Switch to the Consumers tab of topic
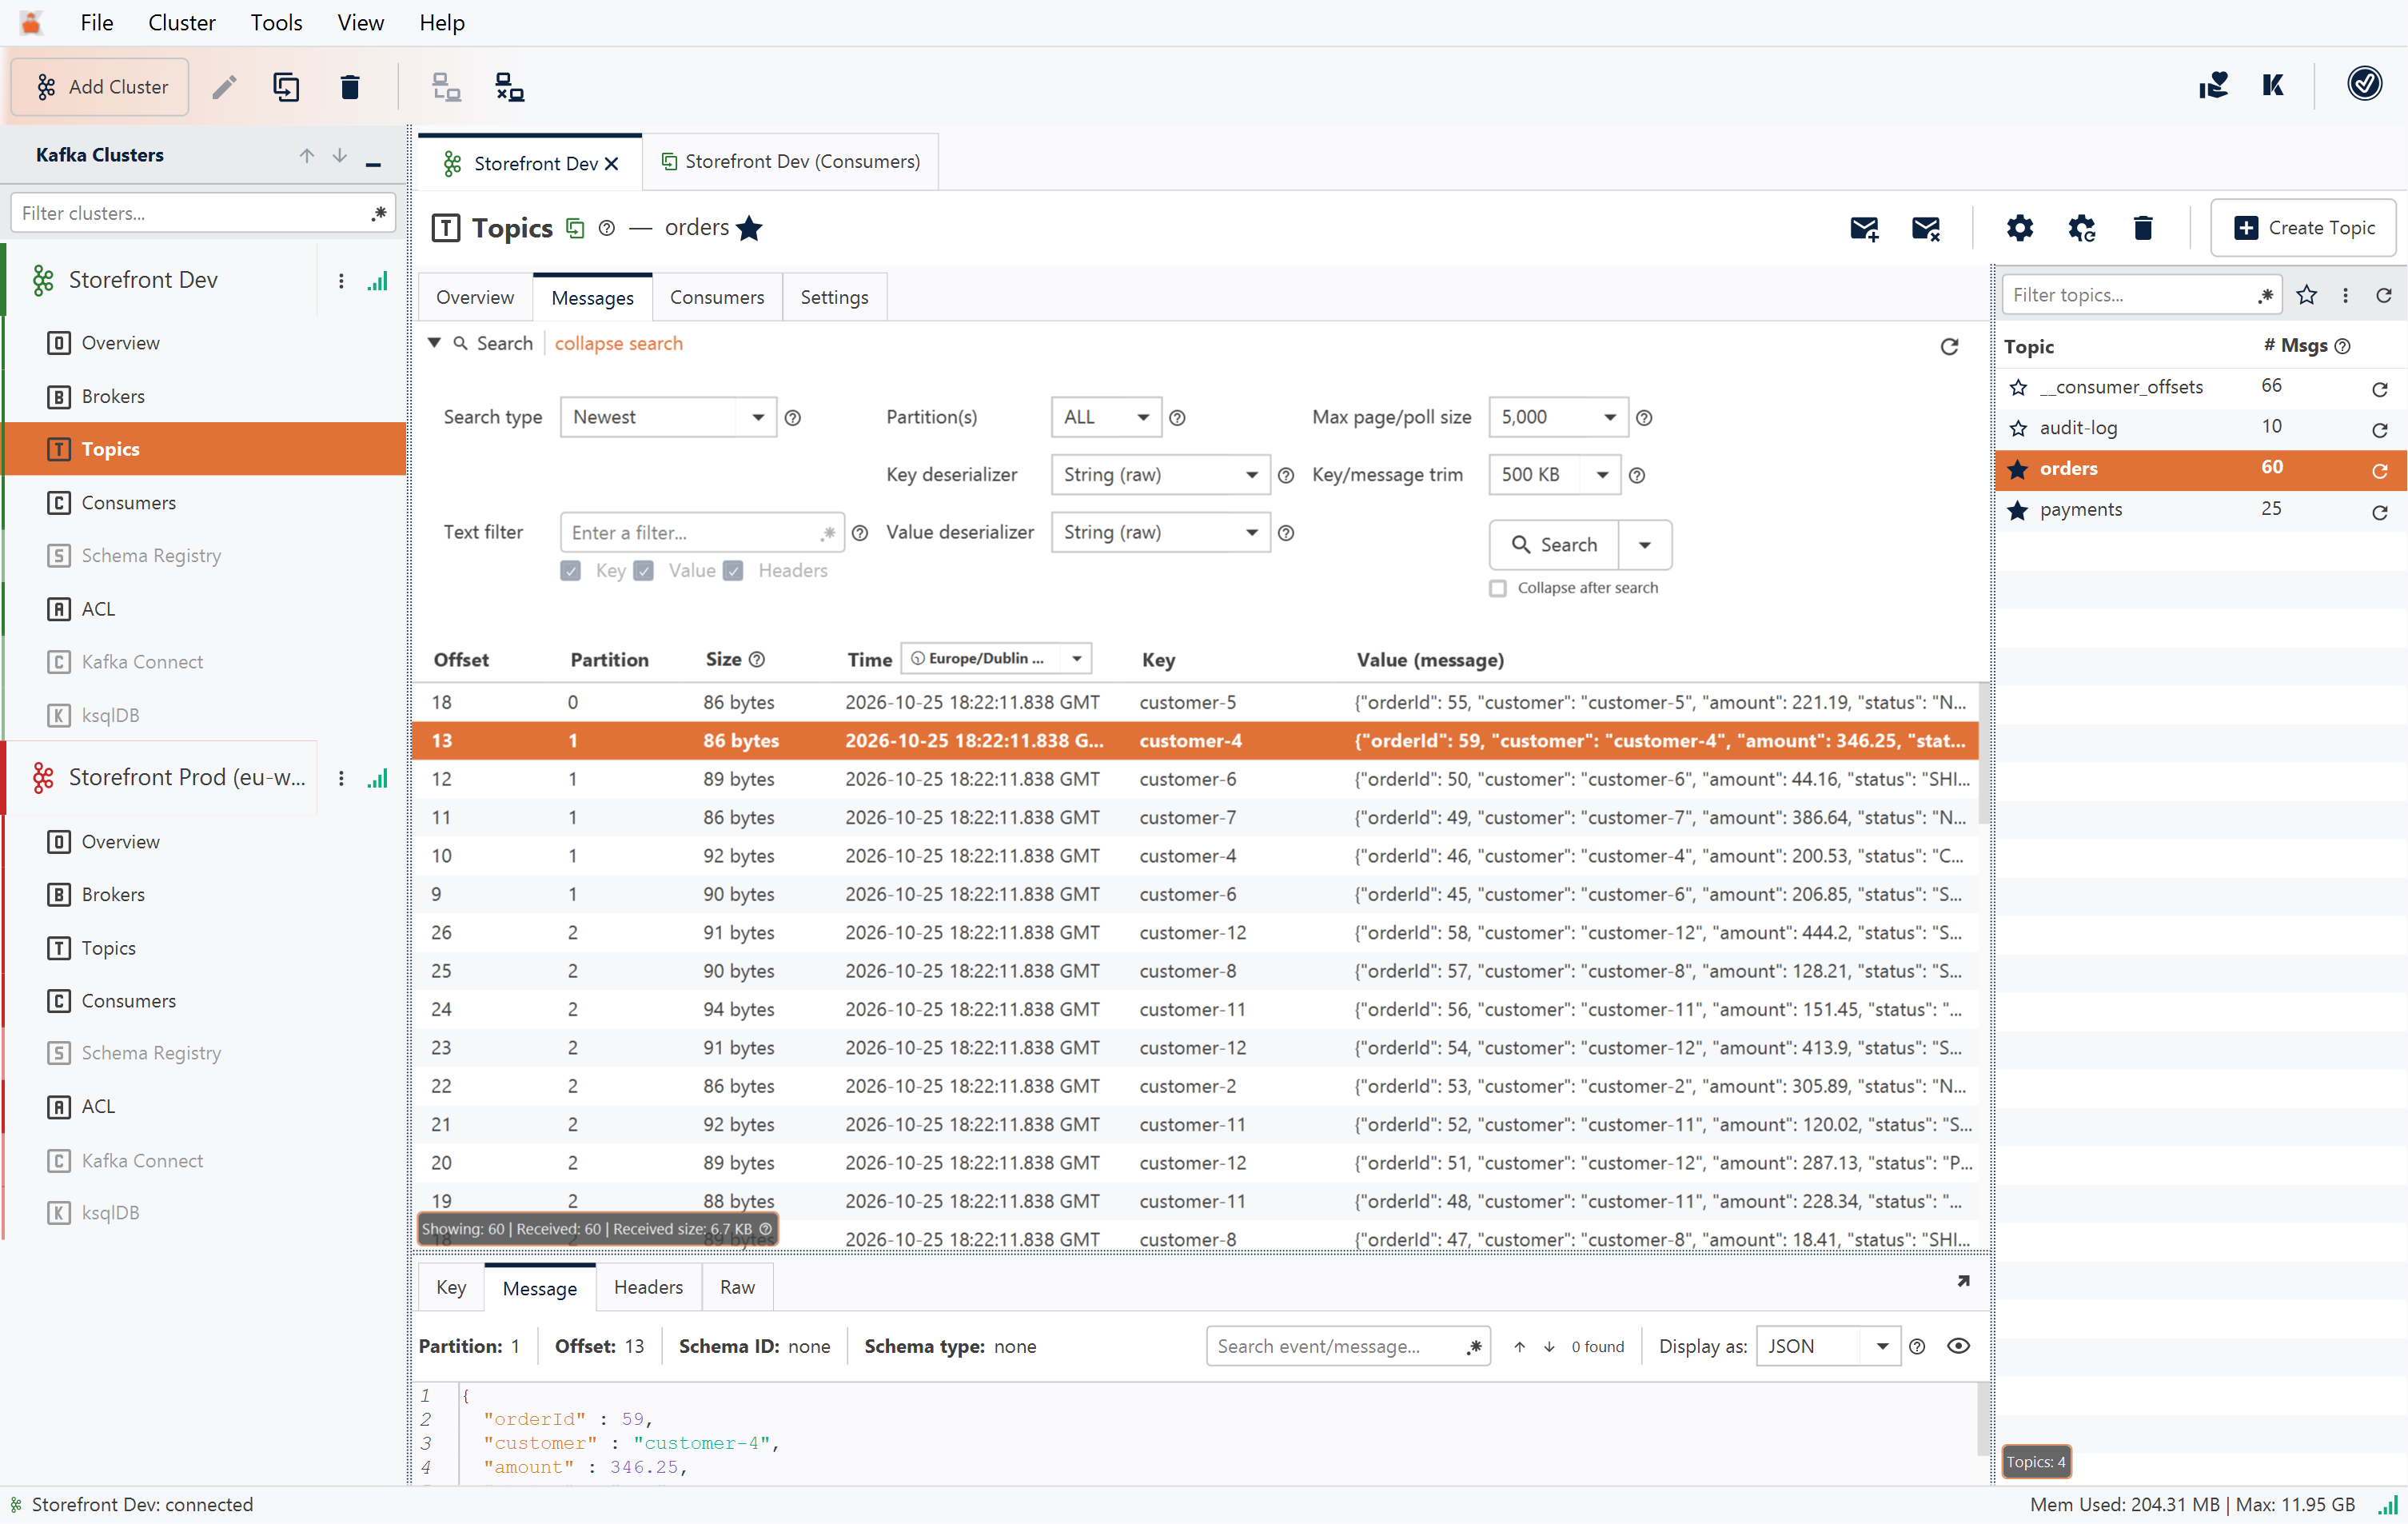The width and height of the screenshot is (2408, 1524). click(716, 297)
